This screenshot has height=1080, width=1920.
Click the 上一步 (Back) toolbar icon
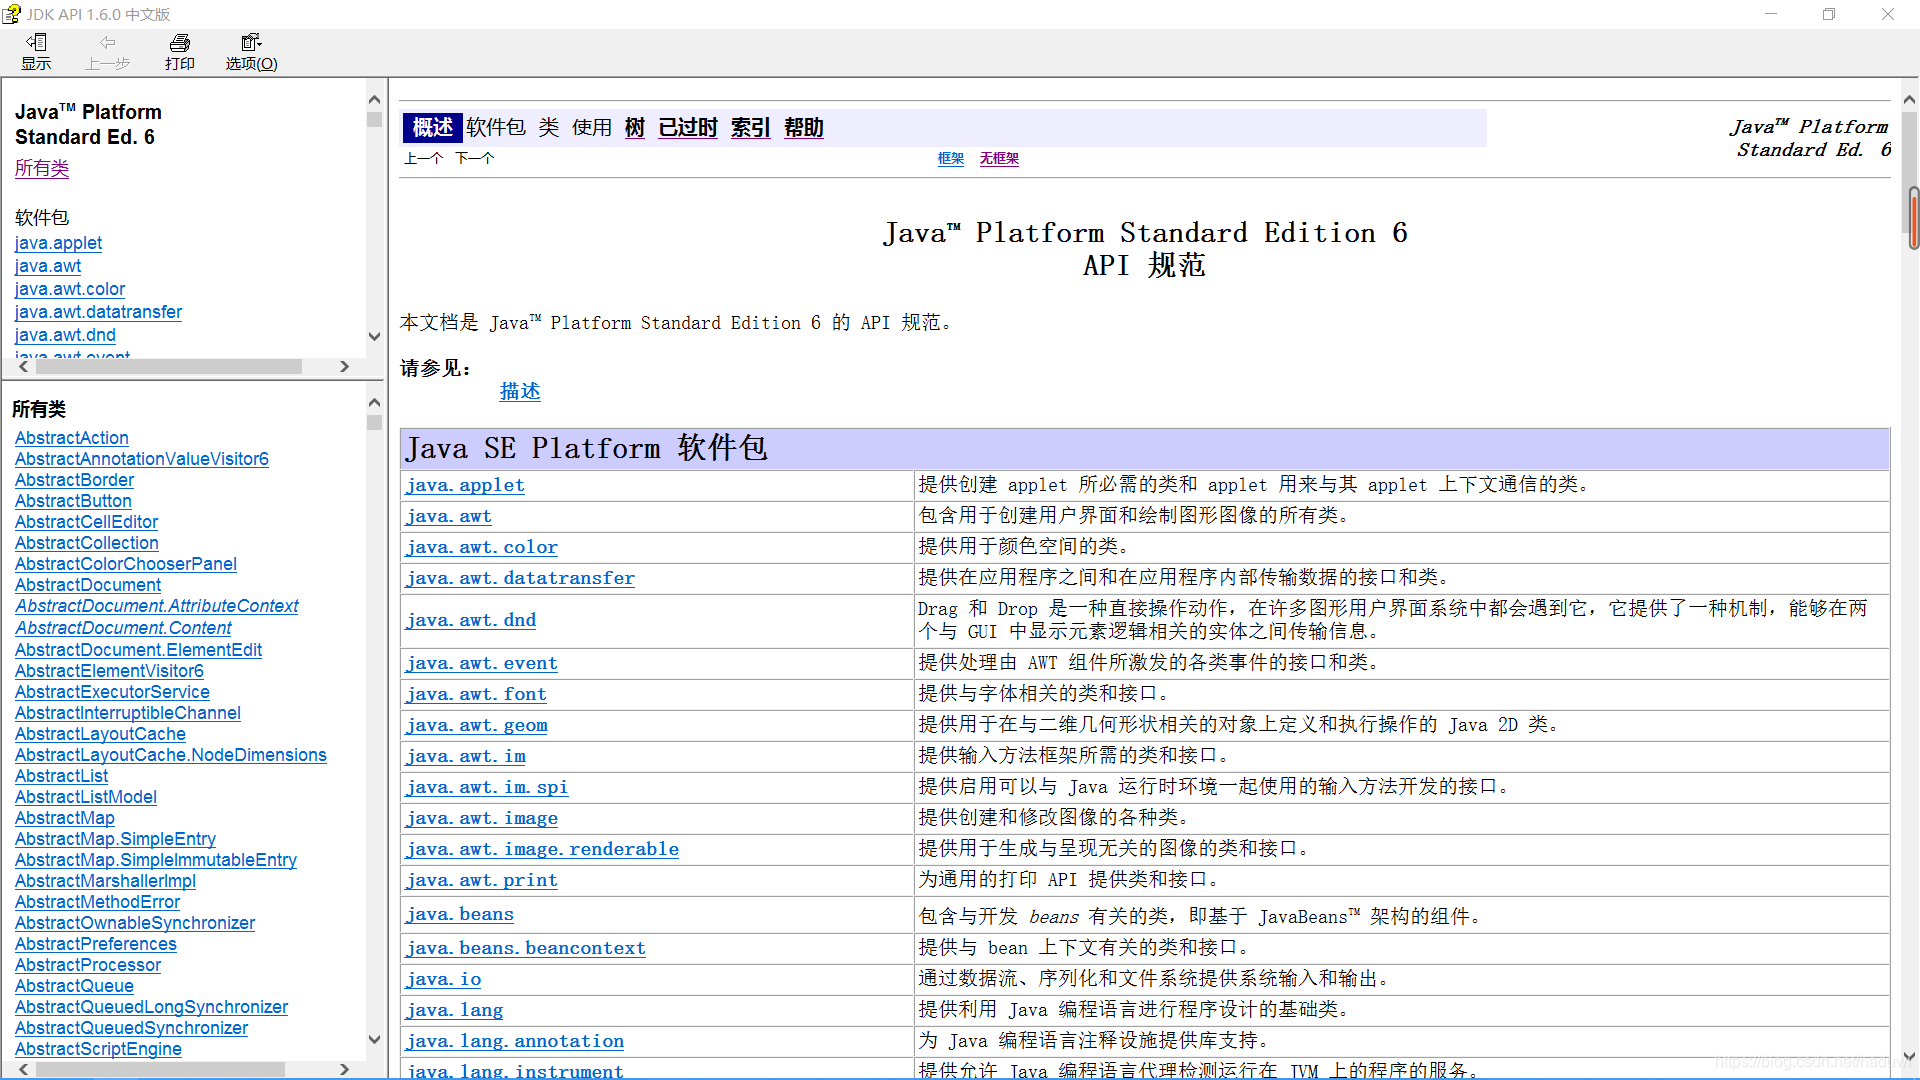[107, 51]
